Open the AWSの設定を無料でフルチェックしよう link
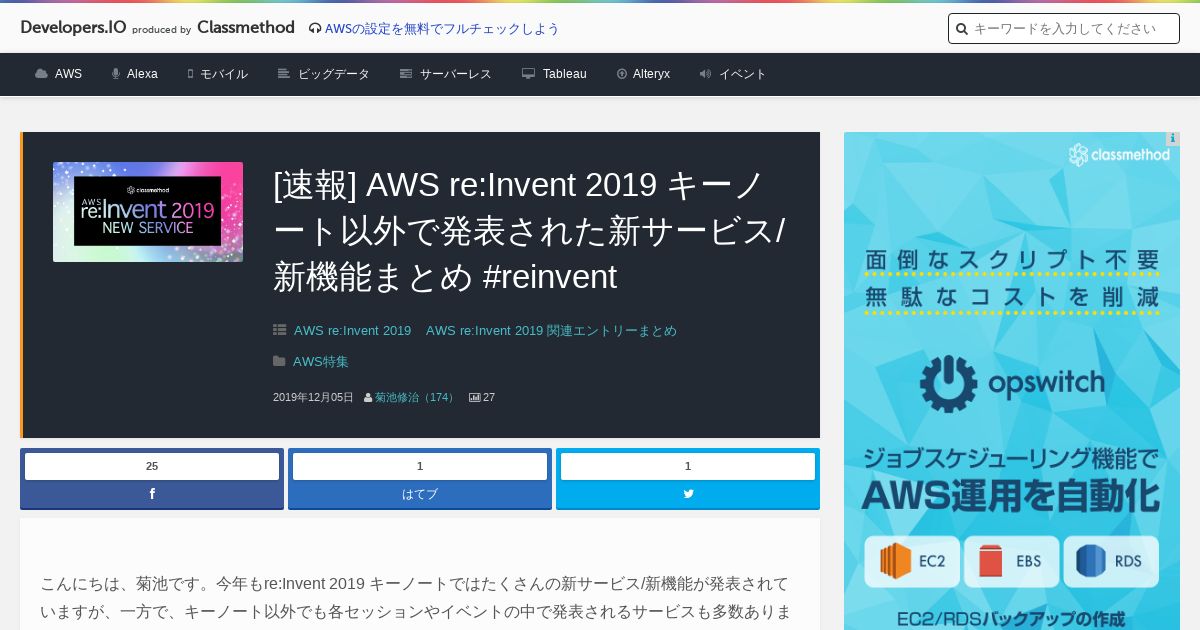This screenshot has height=630, width=1200. [x=442, y=29]
